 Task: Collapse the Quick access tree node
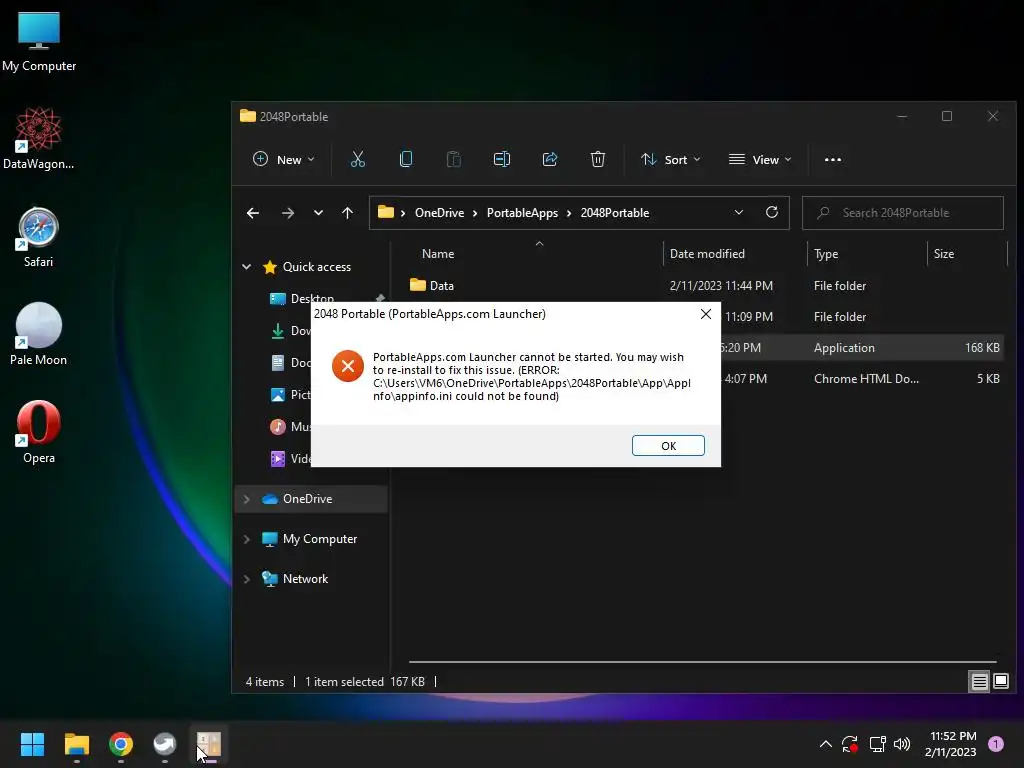coord(247,267)
